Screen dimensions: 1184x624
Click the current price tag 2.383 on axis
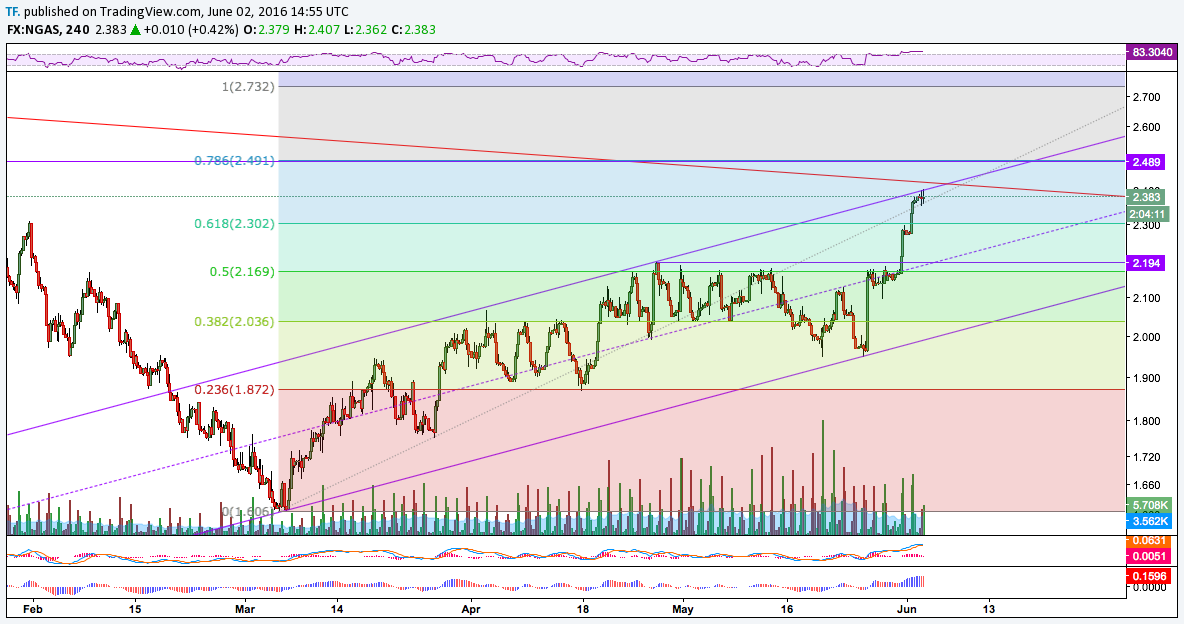pos(1145,197)
